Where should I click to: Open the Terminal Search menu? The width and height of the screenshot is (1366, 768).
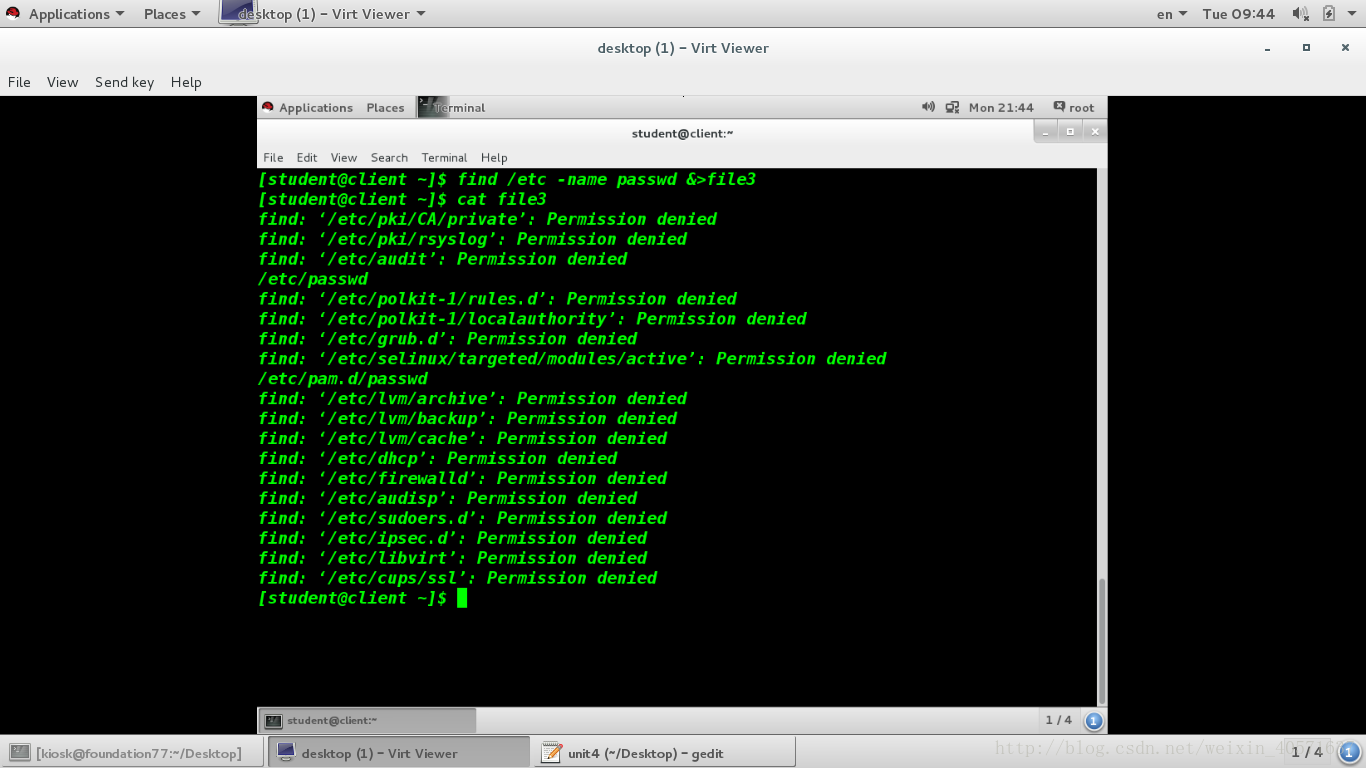click(389, 157)
